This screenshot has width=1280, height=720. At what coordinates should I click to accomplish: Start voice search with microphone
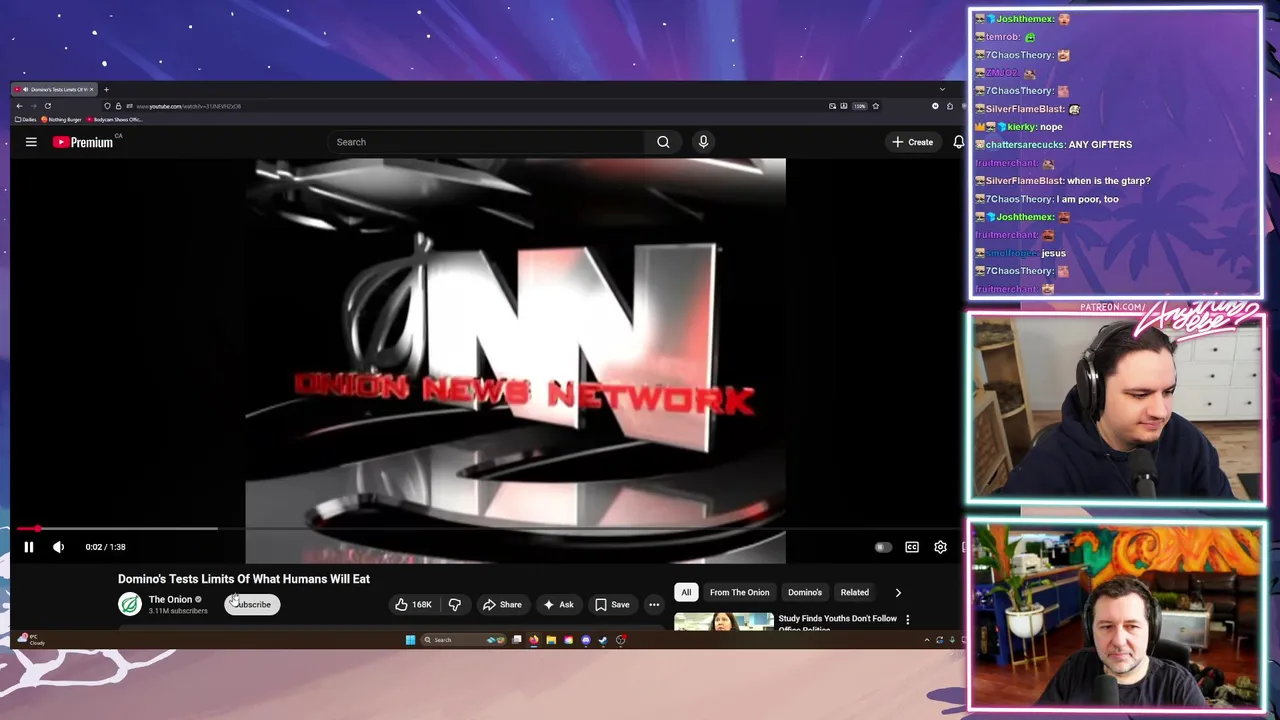point(703,142)
